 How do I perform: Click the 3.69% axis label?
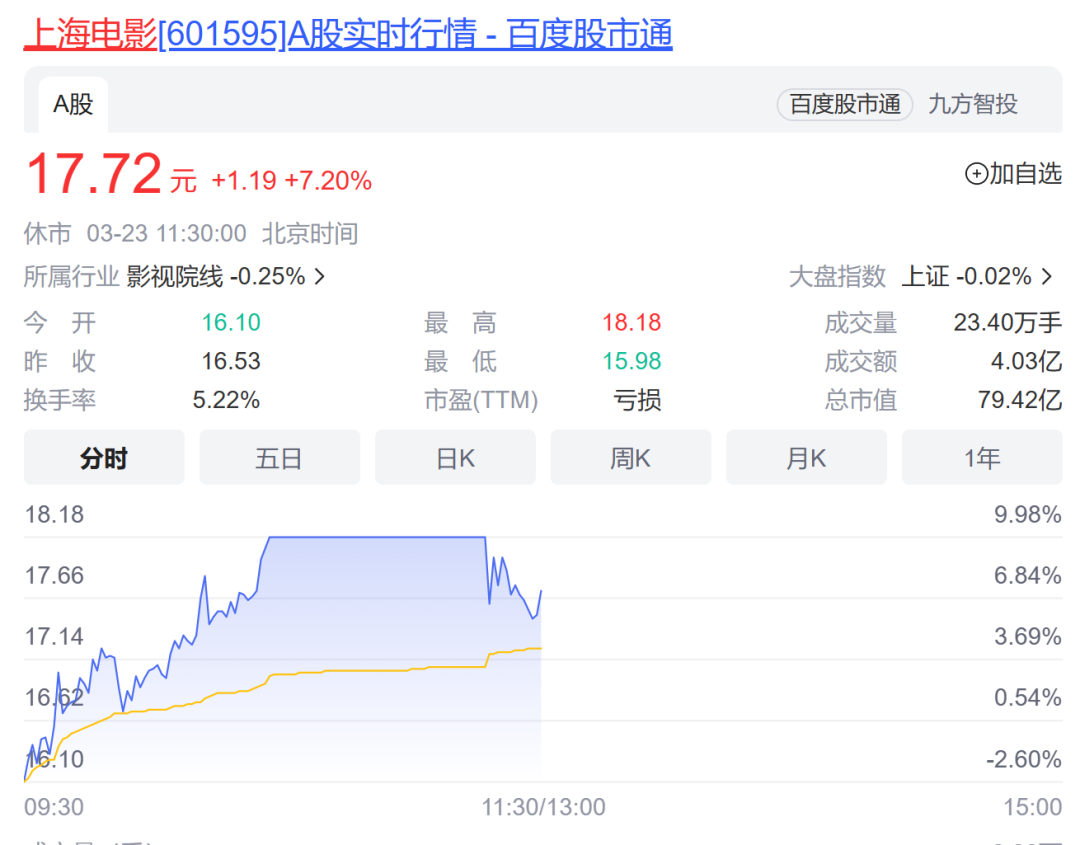click(1028, 636)
